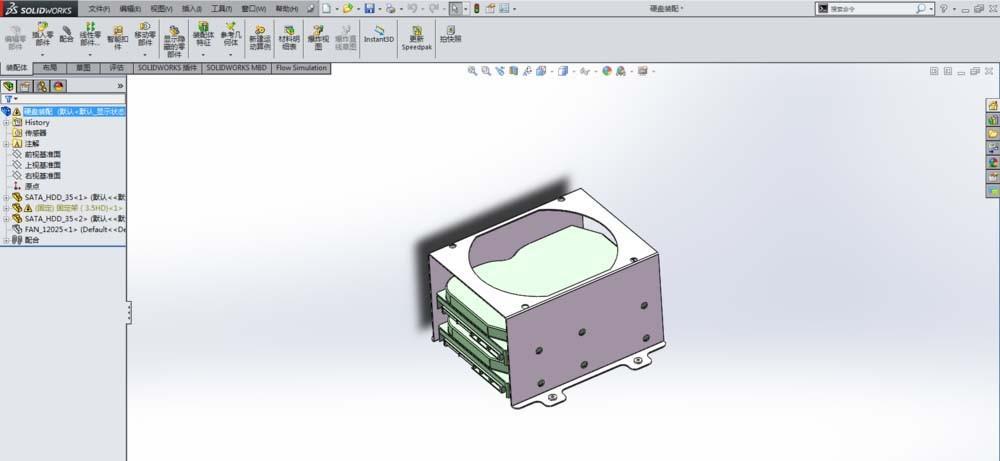Click the Zoom to Area icon
Viewport: 1000px width, 461px height.
(x=486, y=71)
